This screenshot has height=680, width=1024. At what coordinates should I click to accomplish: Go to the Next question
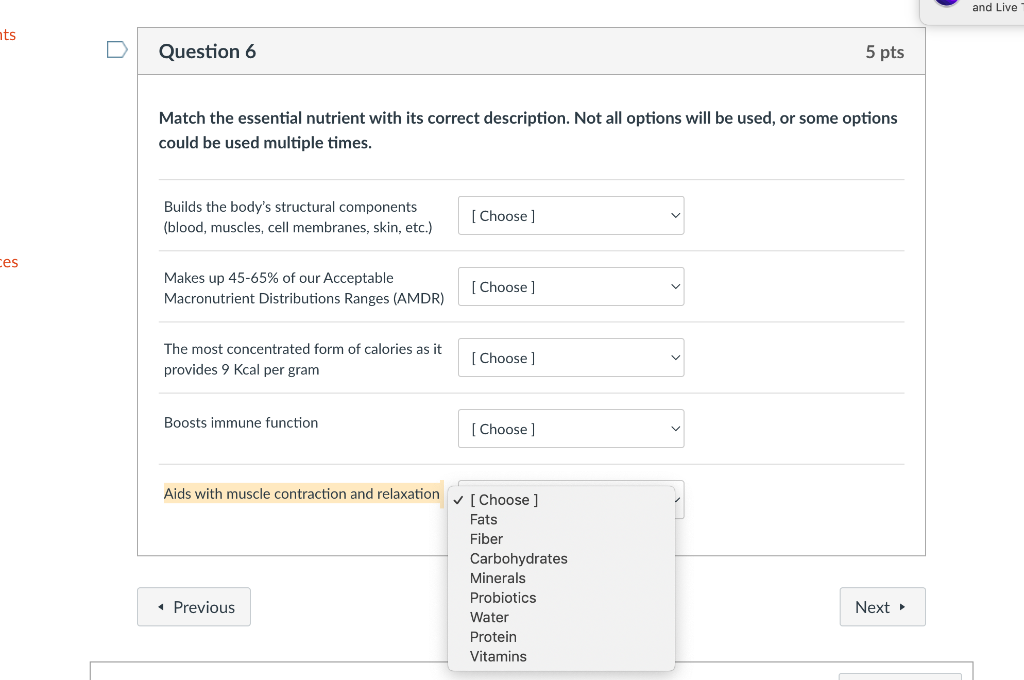pyautogui.click(x=882, y=607)
